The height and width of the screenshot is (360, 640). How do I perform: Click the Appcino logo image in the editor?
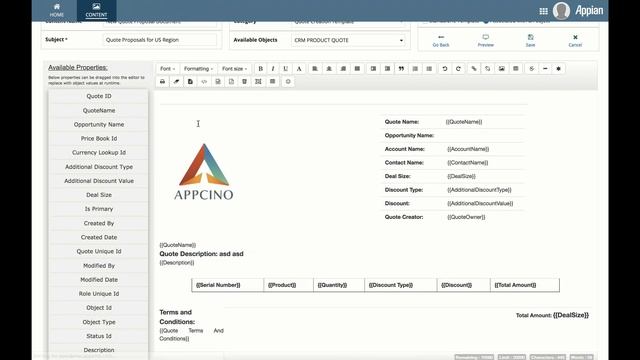(204, 172)
